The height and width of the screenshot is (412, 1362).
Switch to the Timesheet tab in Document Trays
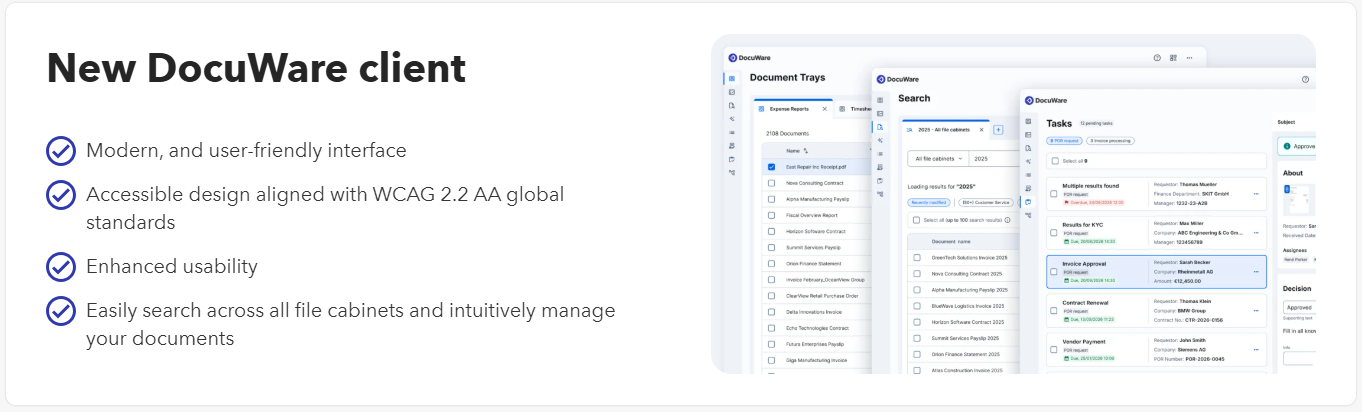click(x=855, y=108)
